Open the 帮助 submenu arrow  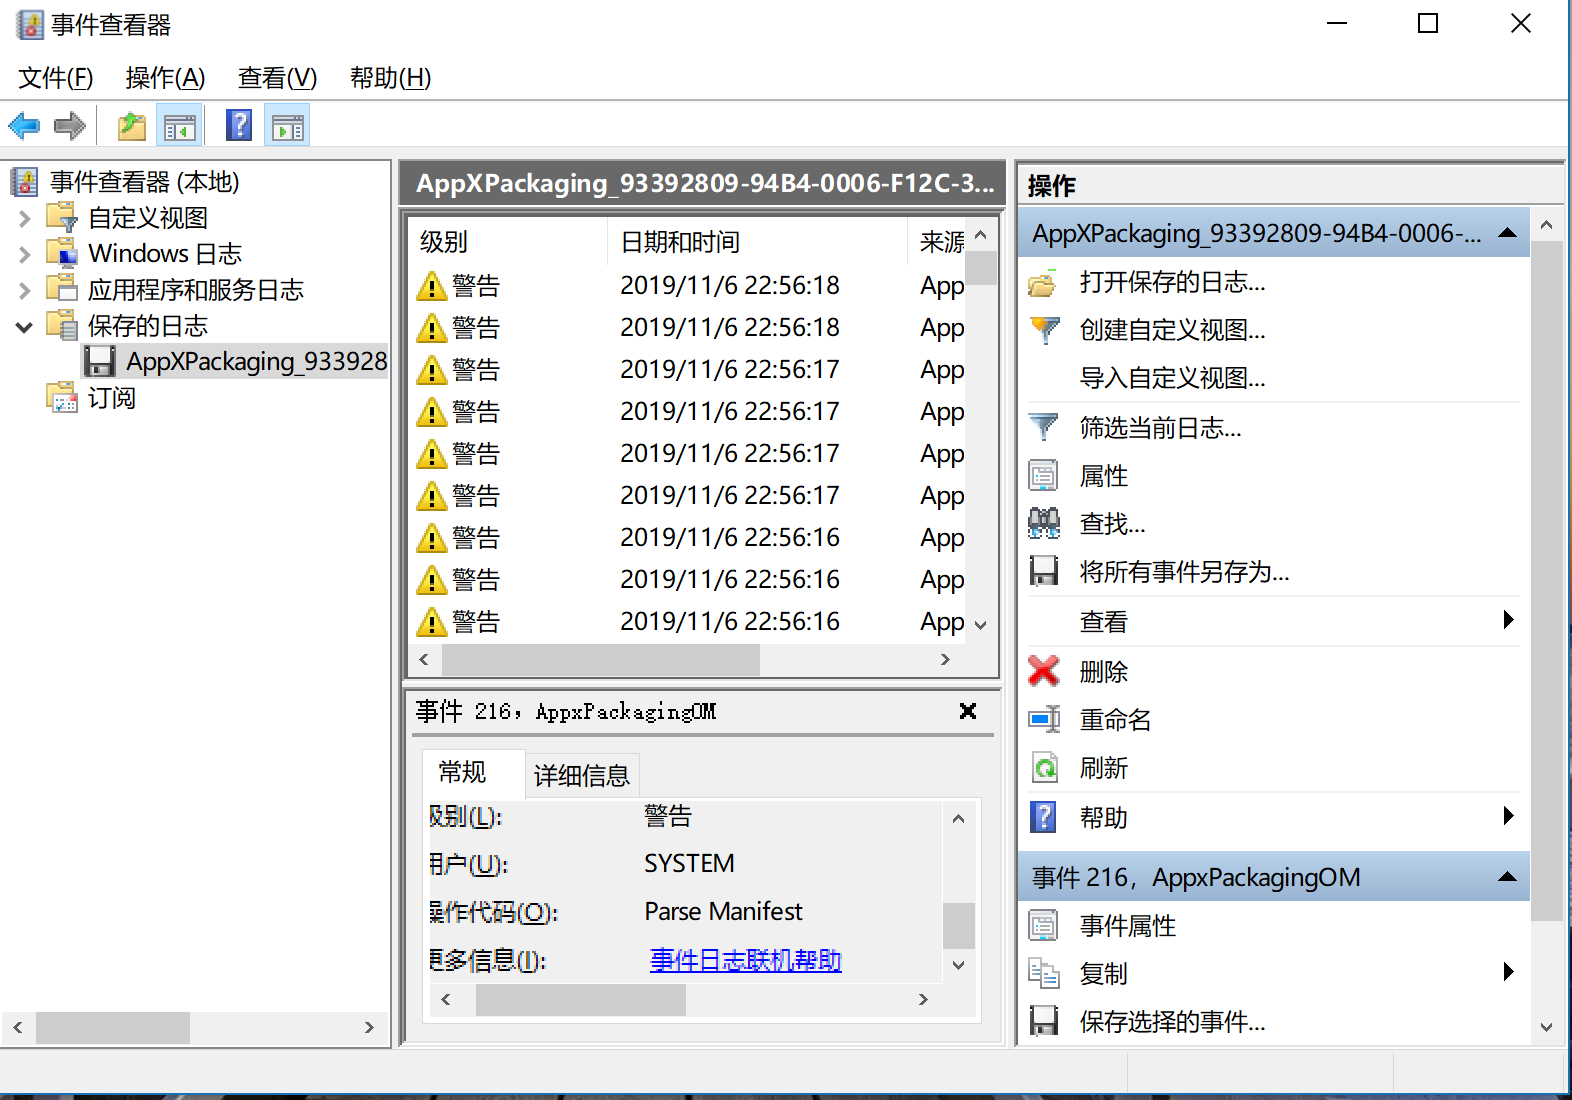tap(1509, 816)
